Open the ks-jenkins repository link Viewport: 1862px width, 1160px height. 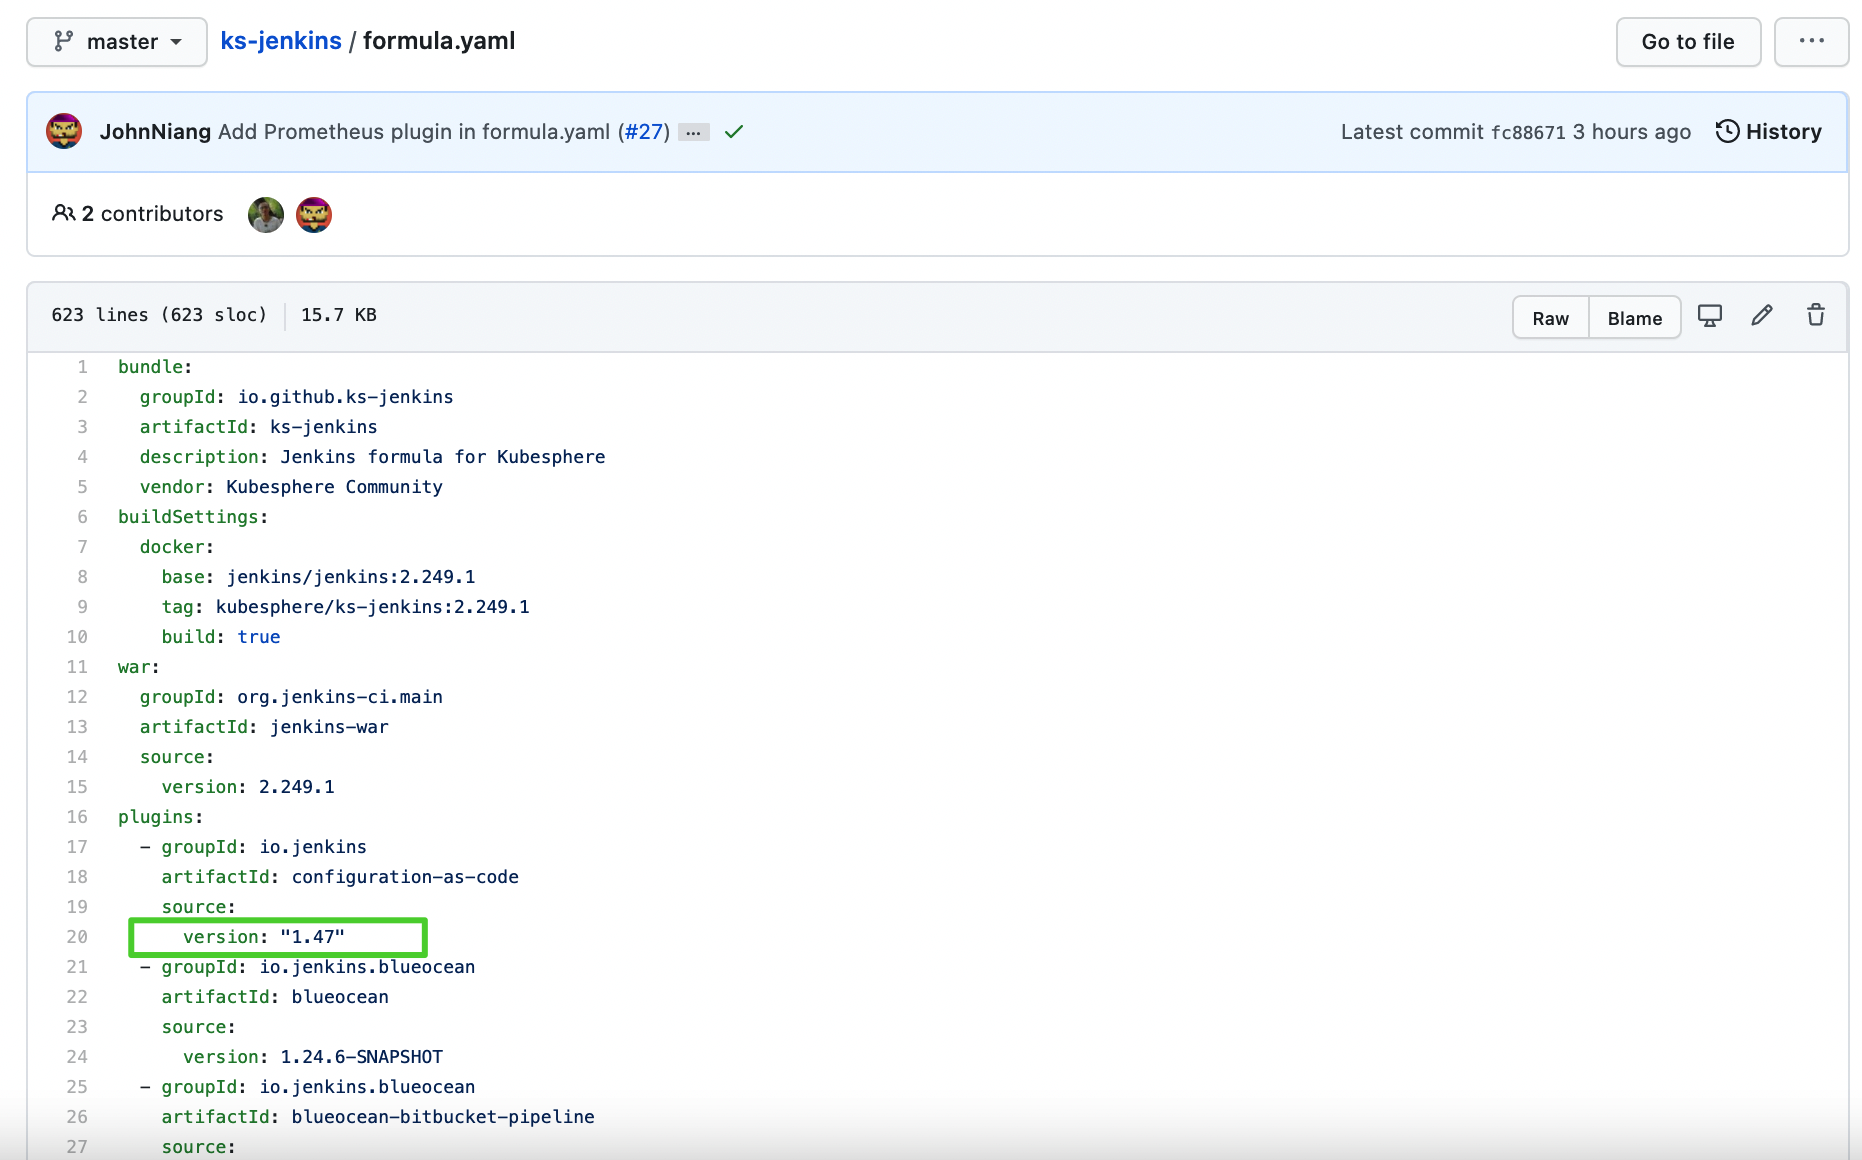pyautogui.click(x=280, y=40)
